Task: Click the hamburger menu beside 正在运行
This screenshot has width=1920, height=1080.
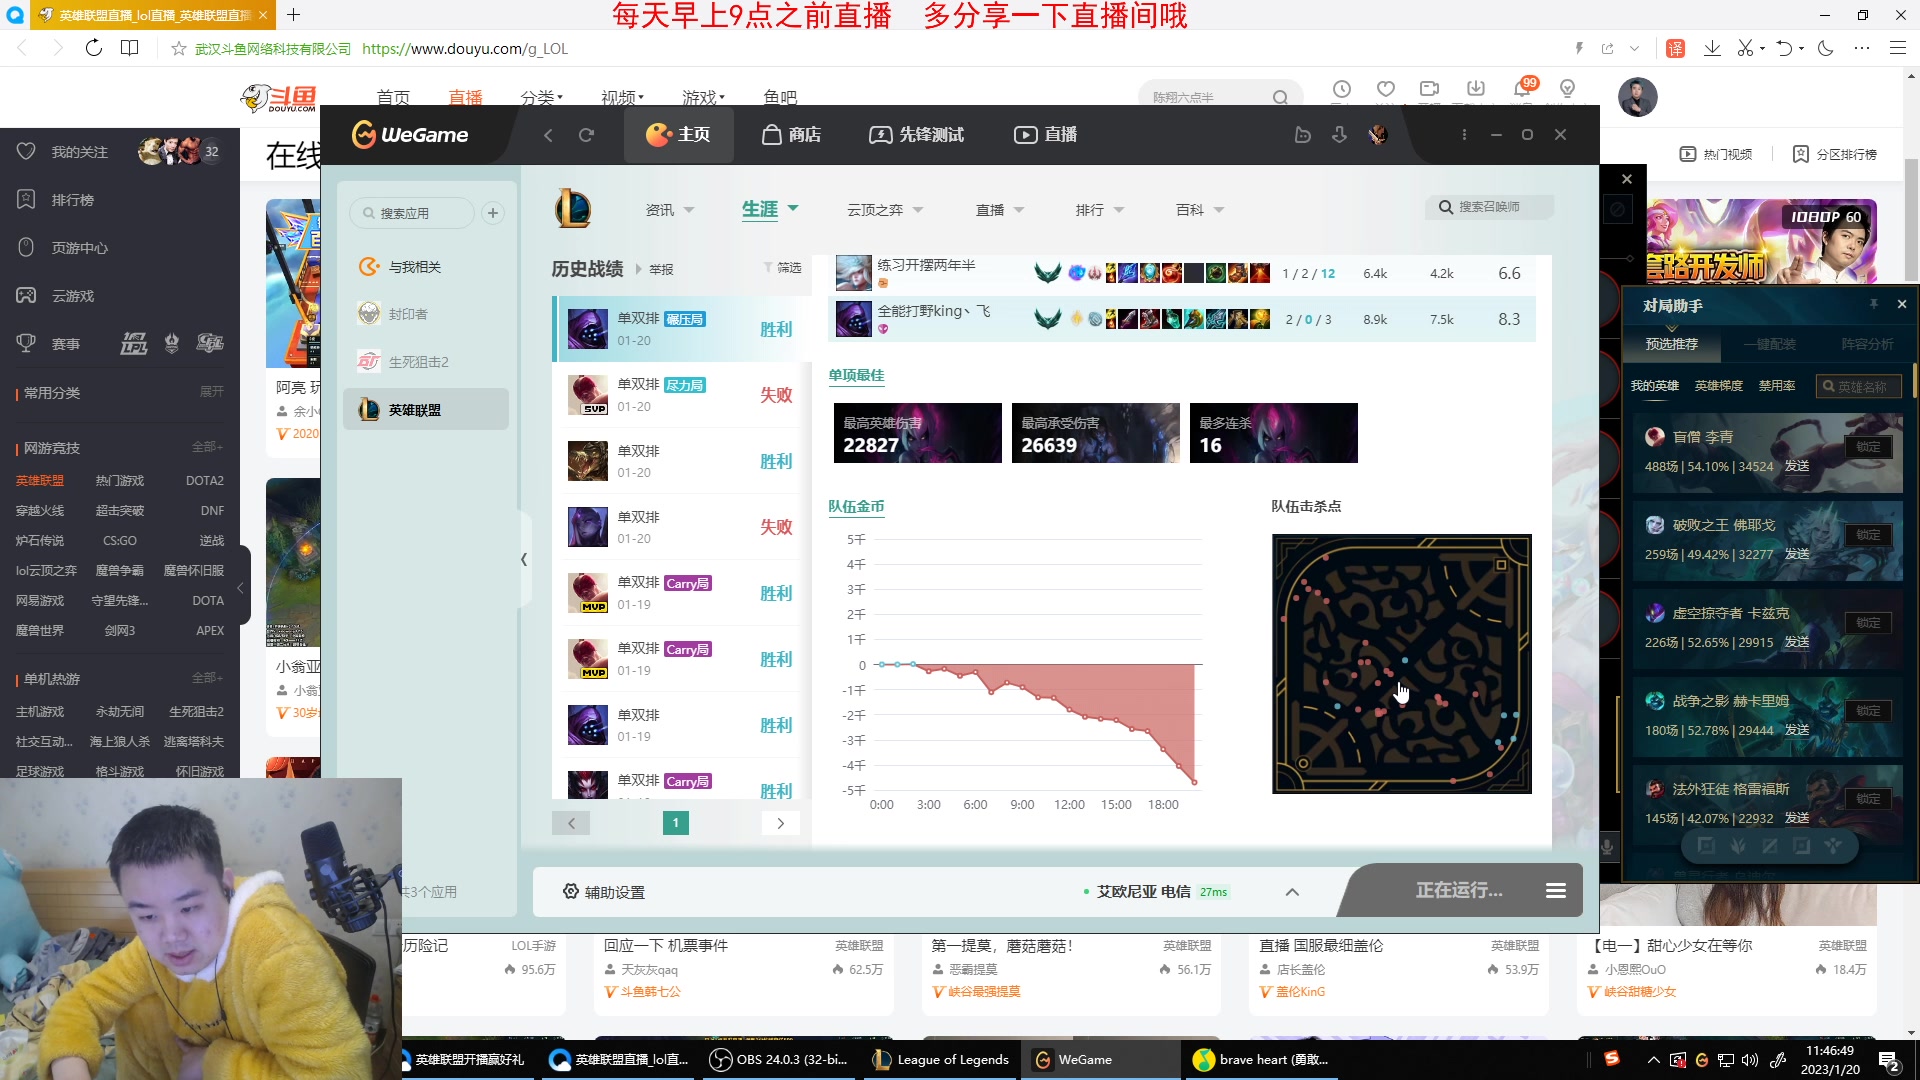Action: (x=1556, y=890)
